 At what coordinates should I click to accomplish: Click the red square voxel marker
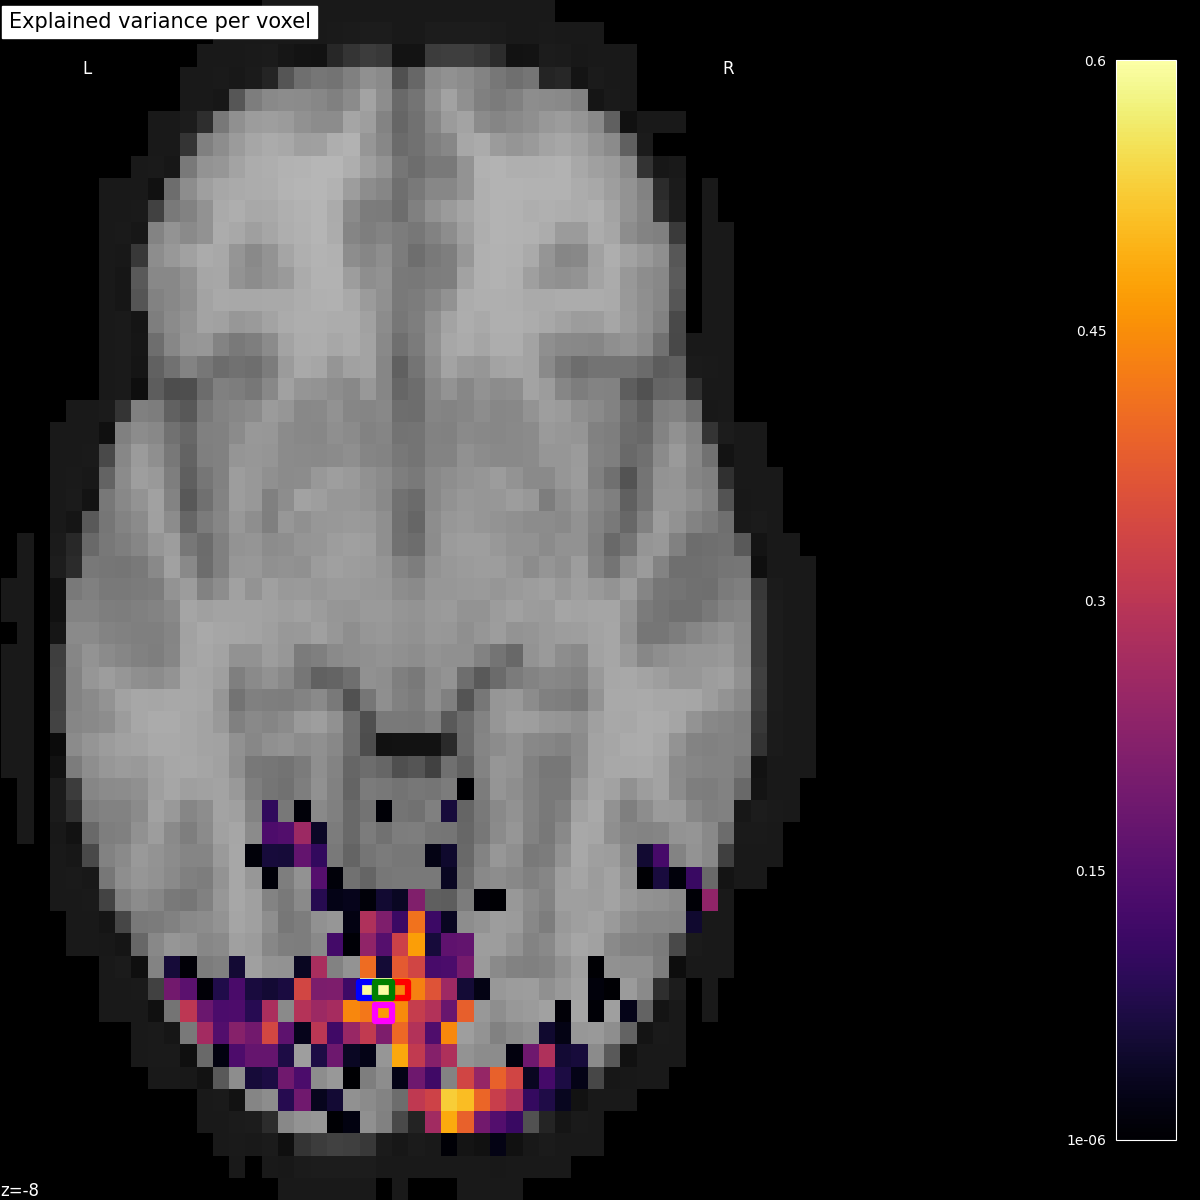[x=400, y=990]
